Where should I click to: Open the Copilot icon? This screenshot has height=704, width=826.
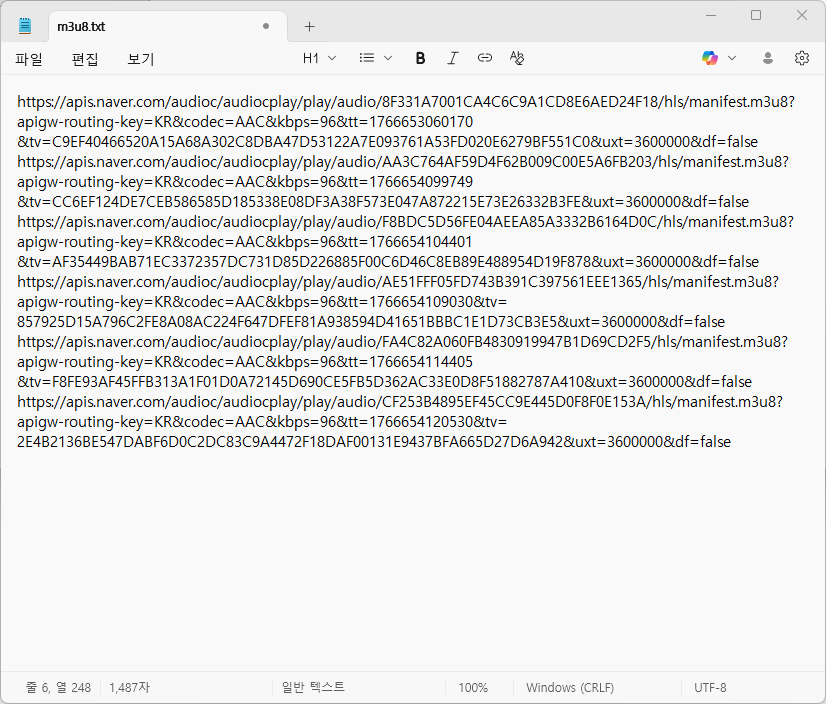(710, 58)
